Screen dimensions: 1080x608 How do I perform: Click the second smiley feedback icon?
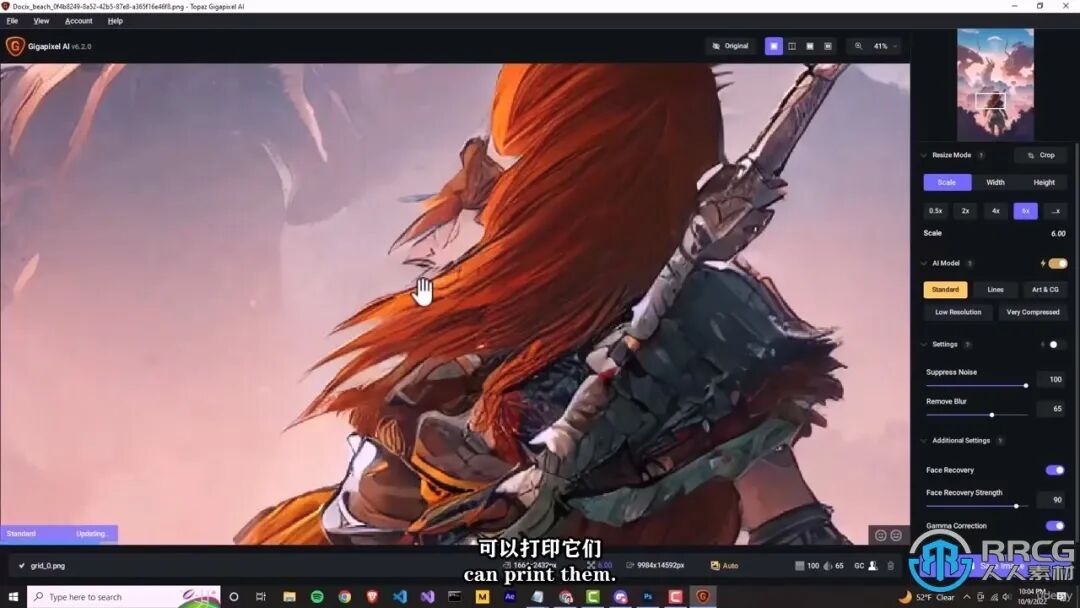click(895, 535)
